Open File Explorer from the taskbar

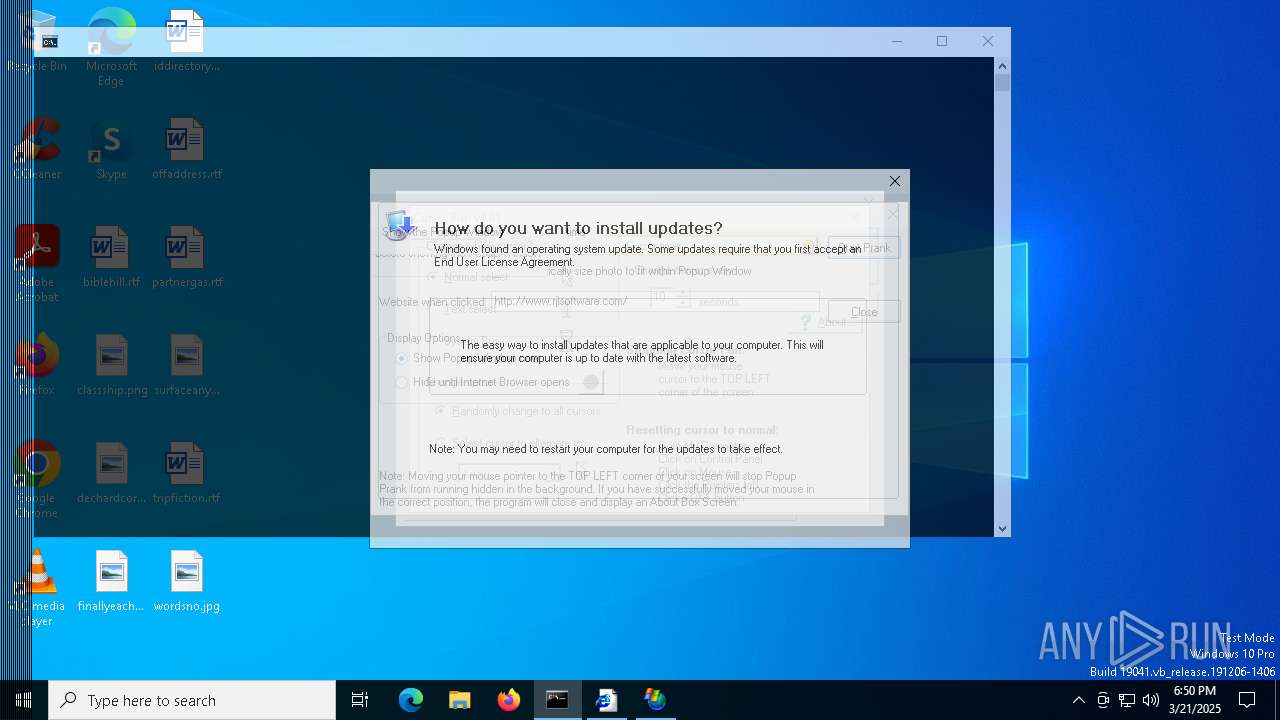pos(460,700)
